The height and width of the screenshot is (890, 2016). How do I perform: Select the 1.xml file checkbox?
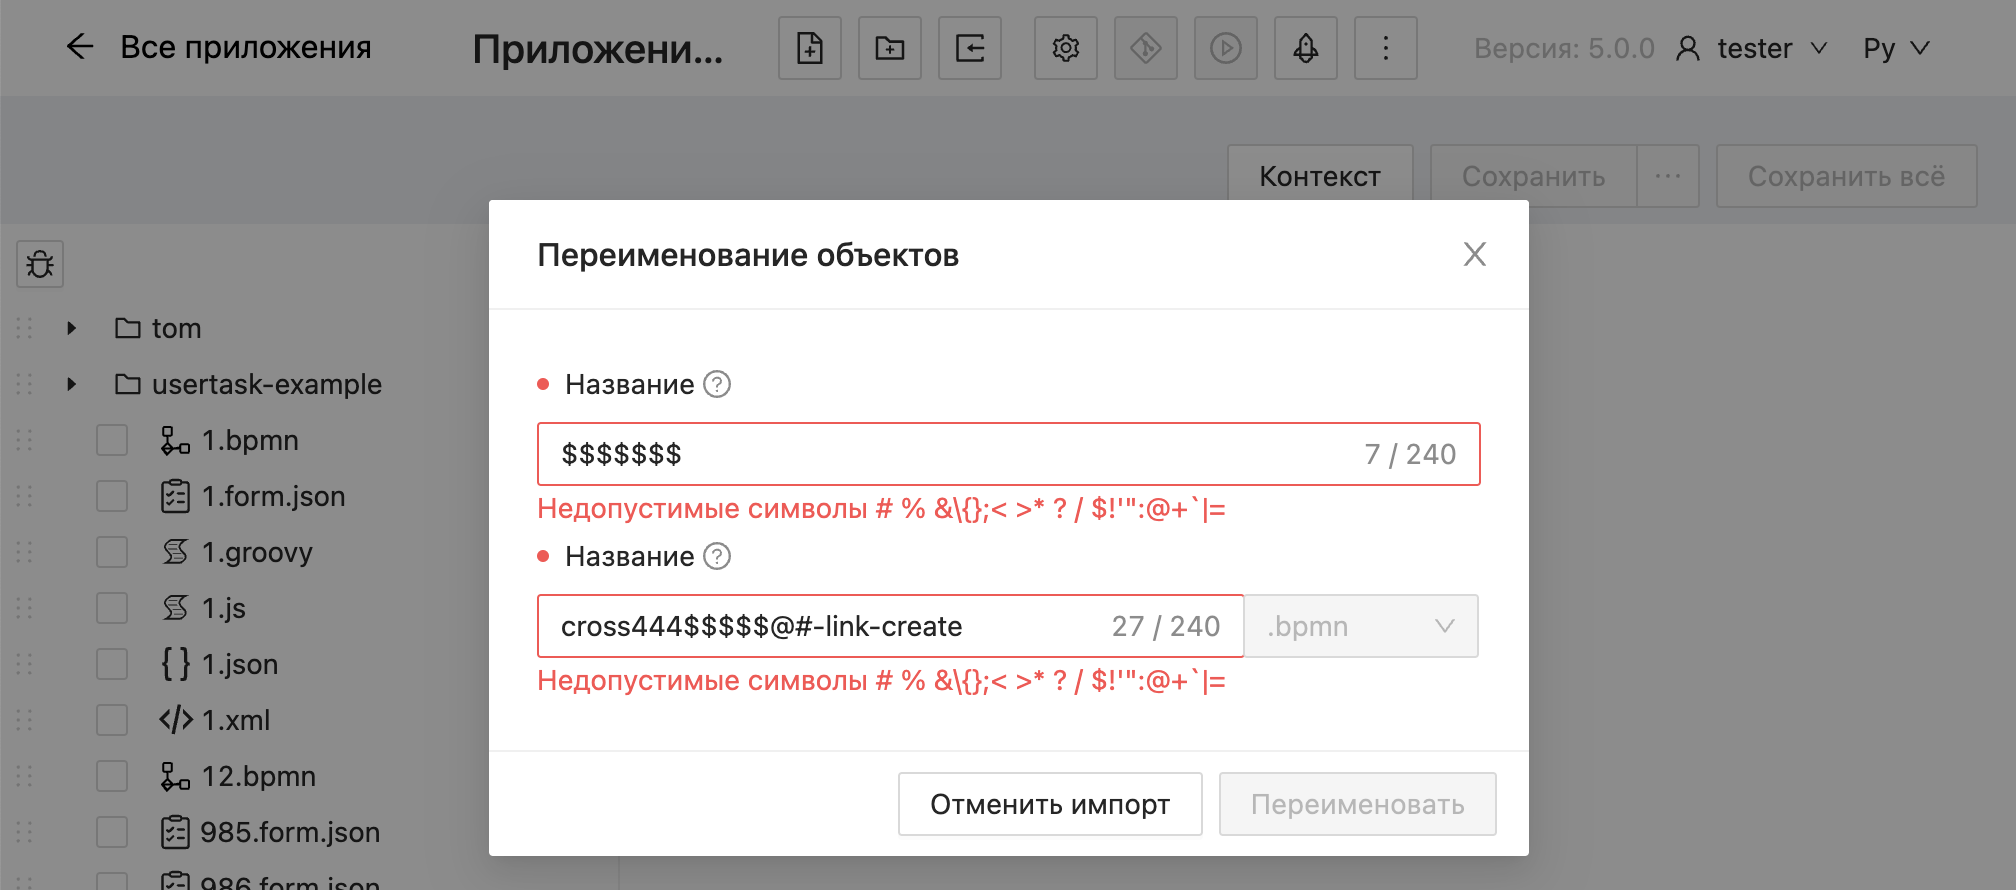[112, 720]
